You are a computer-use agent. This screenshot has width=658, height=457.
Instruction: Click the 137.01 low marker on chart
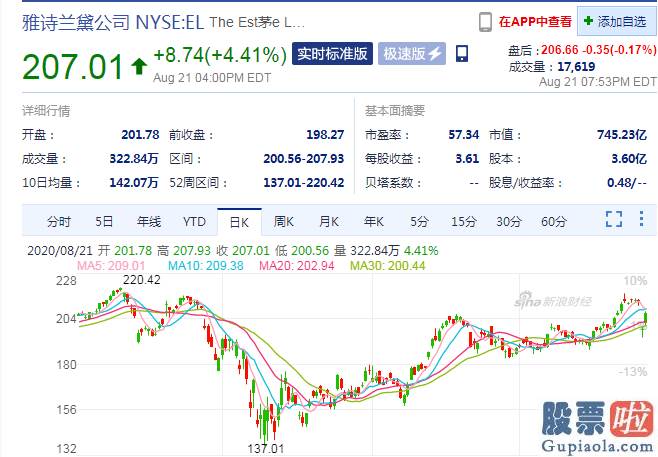pyautogui.click(x=266, y=448)
